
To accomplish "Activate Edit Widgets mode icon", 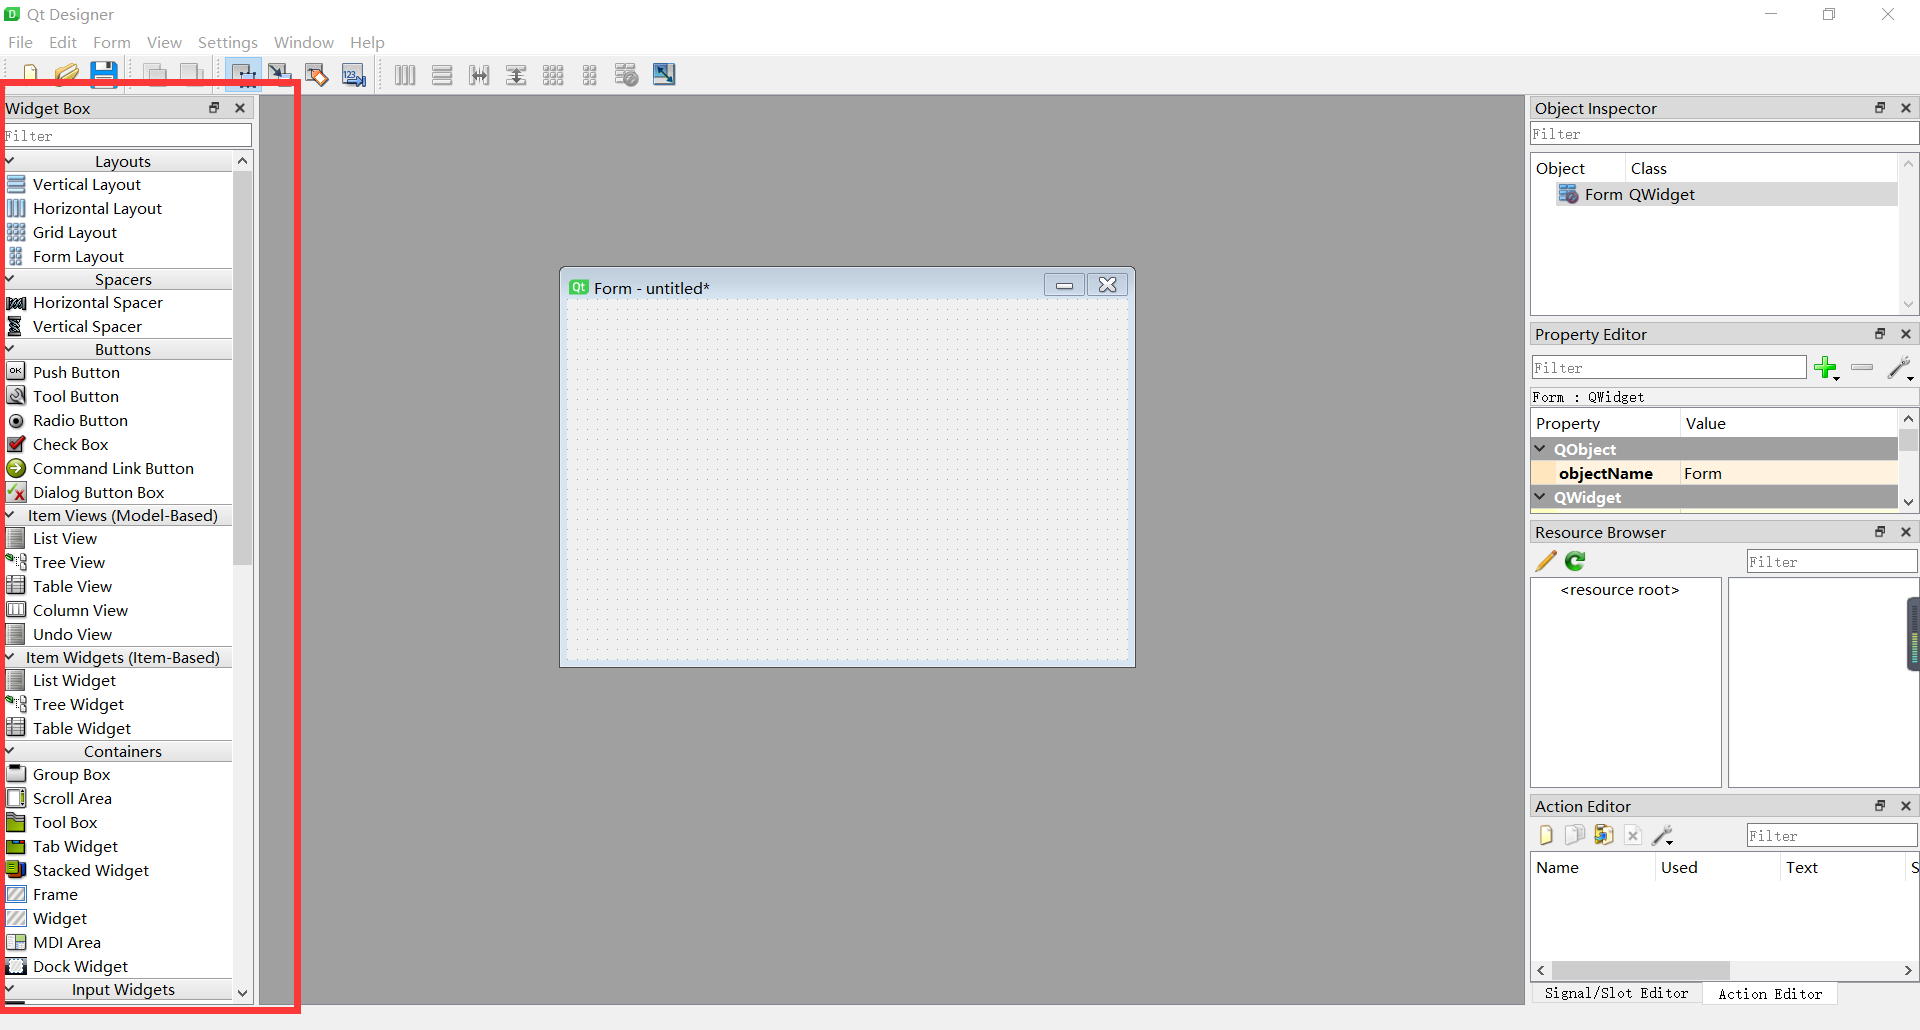I will [x=243, y=74].
